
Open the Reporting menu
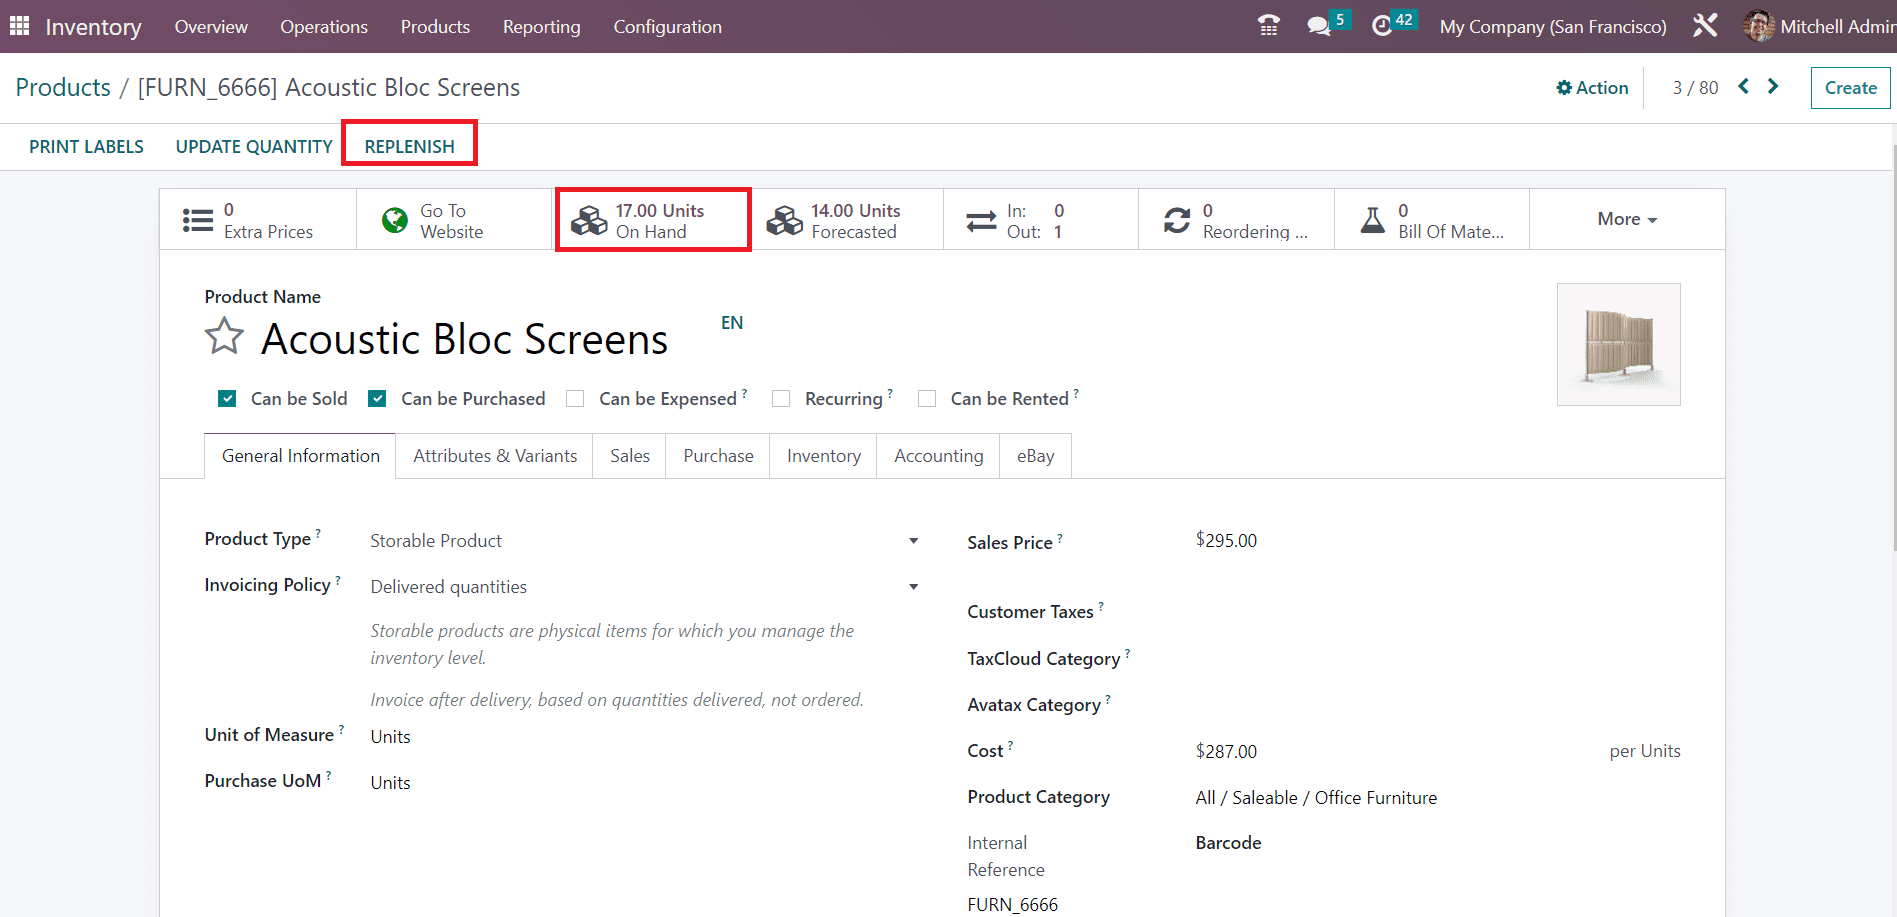coord(541,27)
